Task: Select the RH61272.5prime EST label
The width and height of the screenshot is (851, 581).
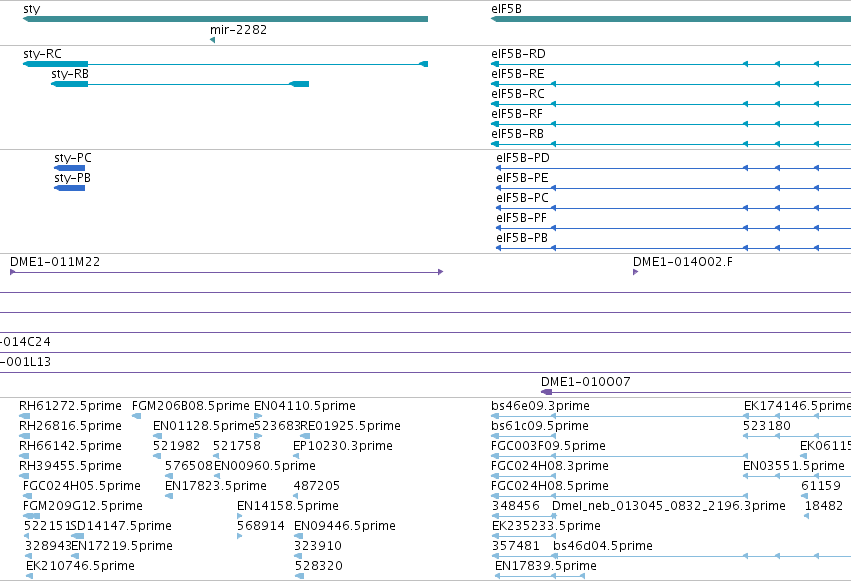Action: (x=70, y=406)
